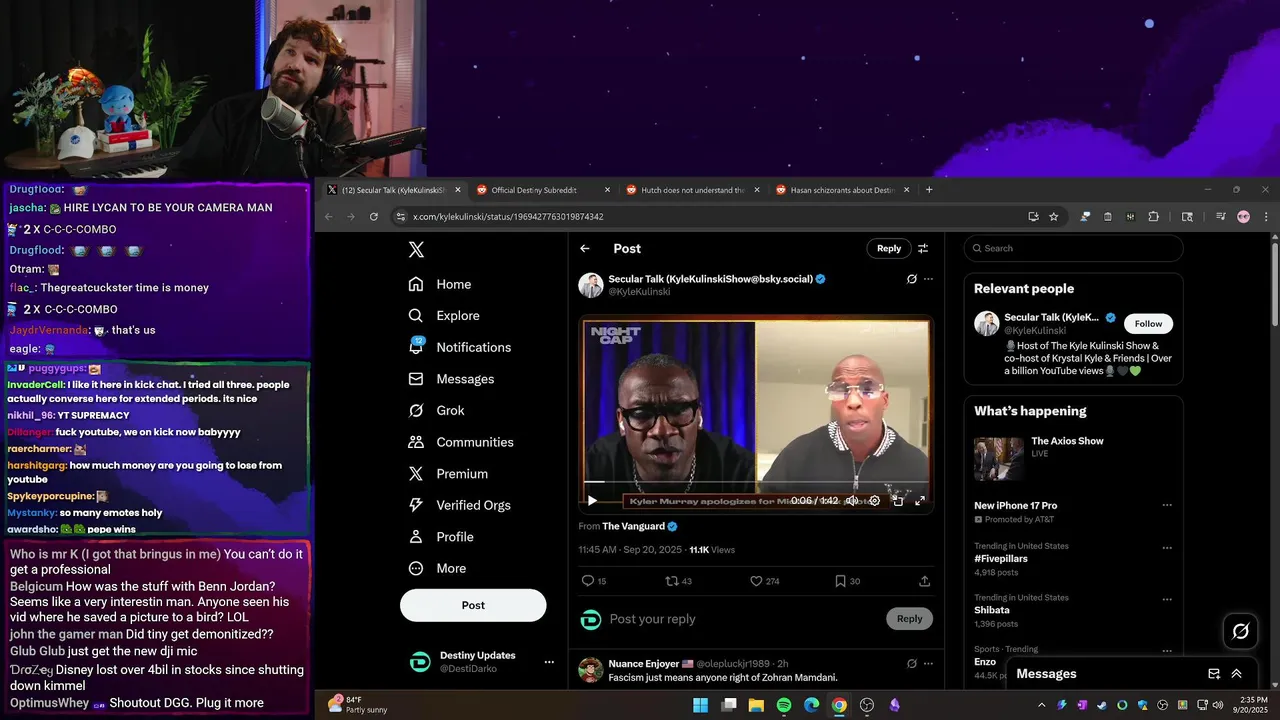
Task: Open Premium in the X sidebar
Action: coord(448,474)
